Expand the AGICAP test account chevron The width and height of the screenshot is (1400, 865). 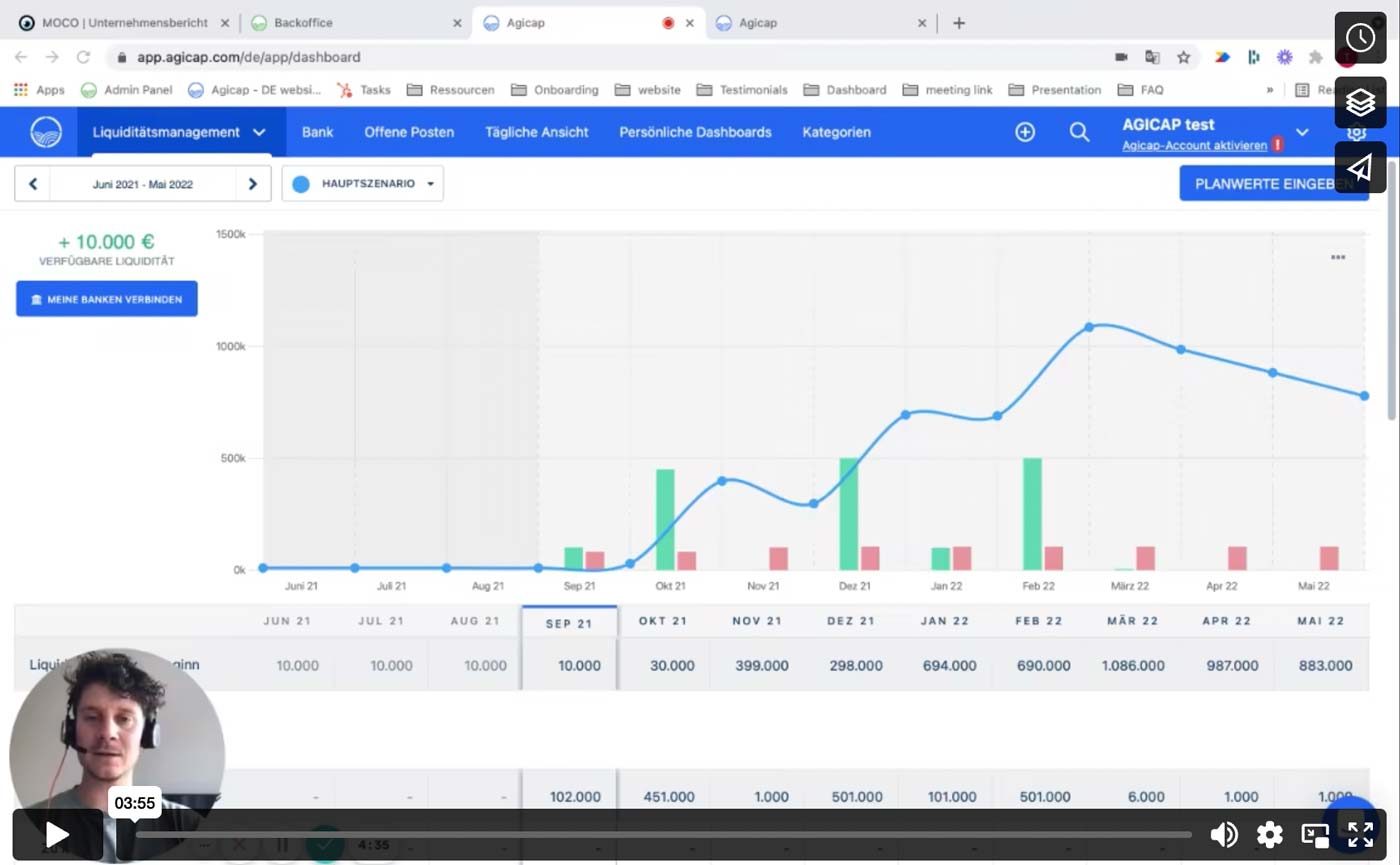[x=1302, y=132]
